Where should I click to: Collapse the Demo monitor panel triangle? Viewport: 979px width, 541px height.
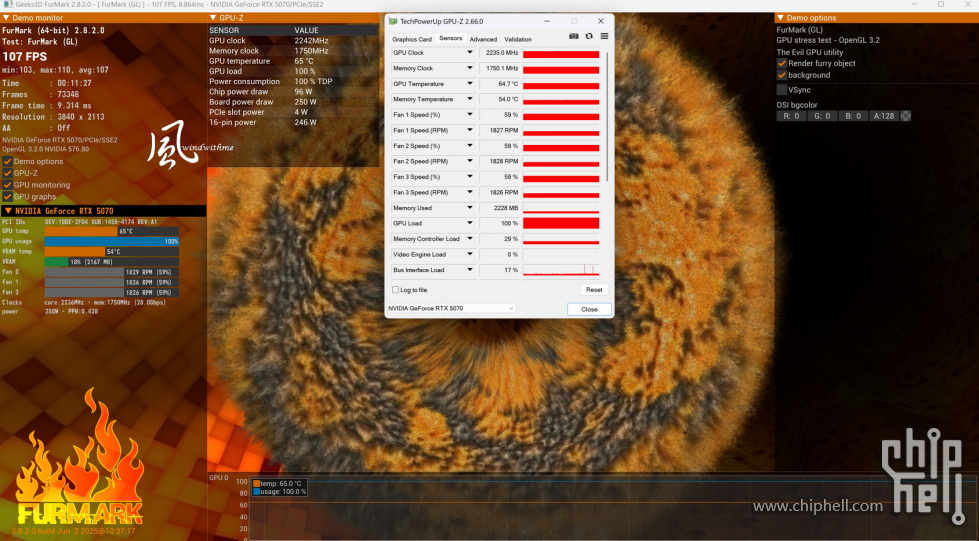pyautogui.click(x=6, y=17)
